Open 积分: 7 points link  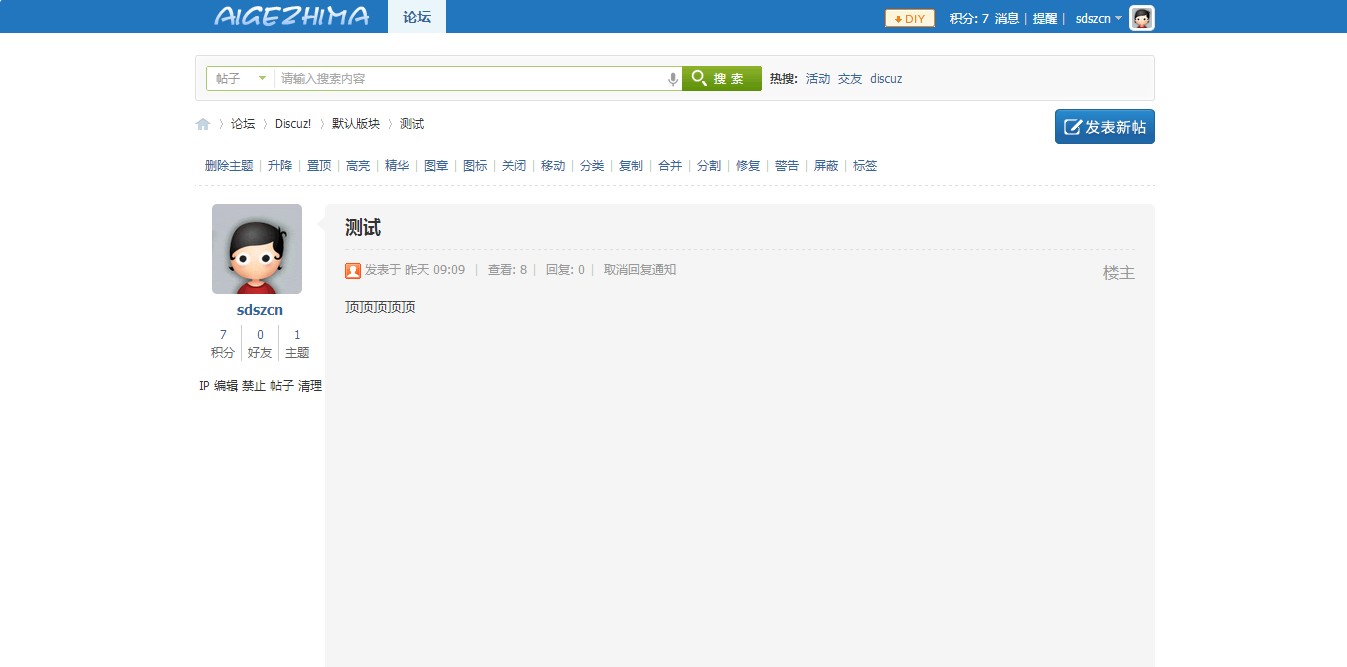969,18
